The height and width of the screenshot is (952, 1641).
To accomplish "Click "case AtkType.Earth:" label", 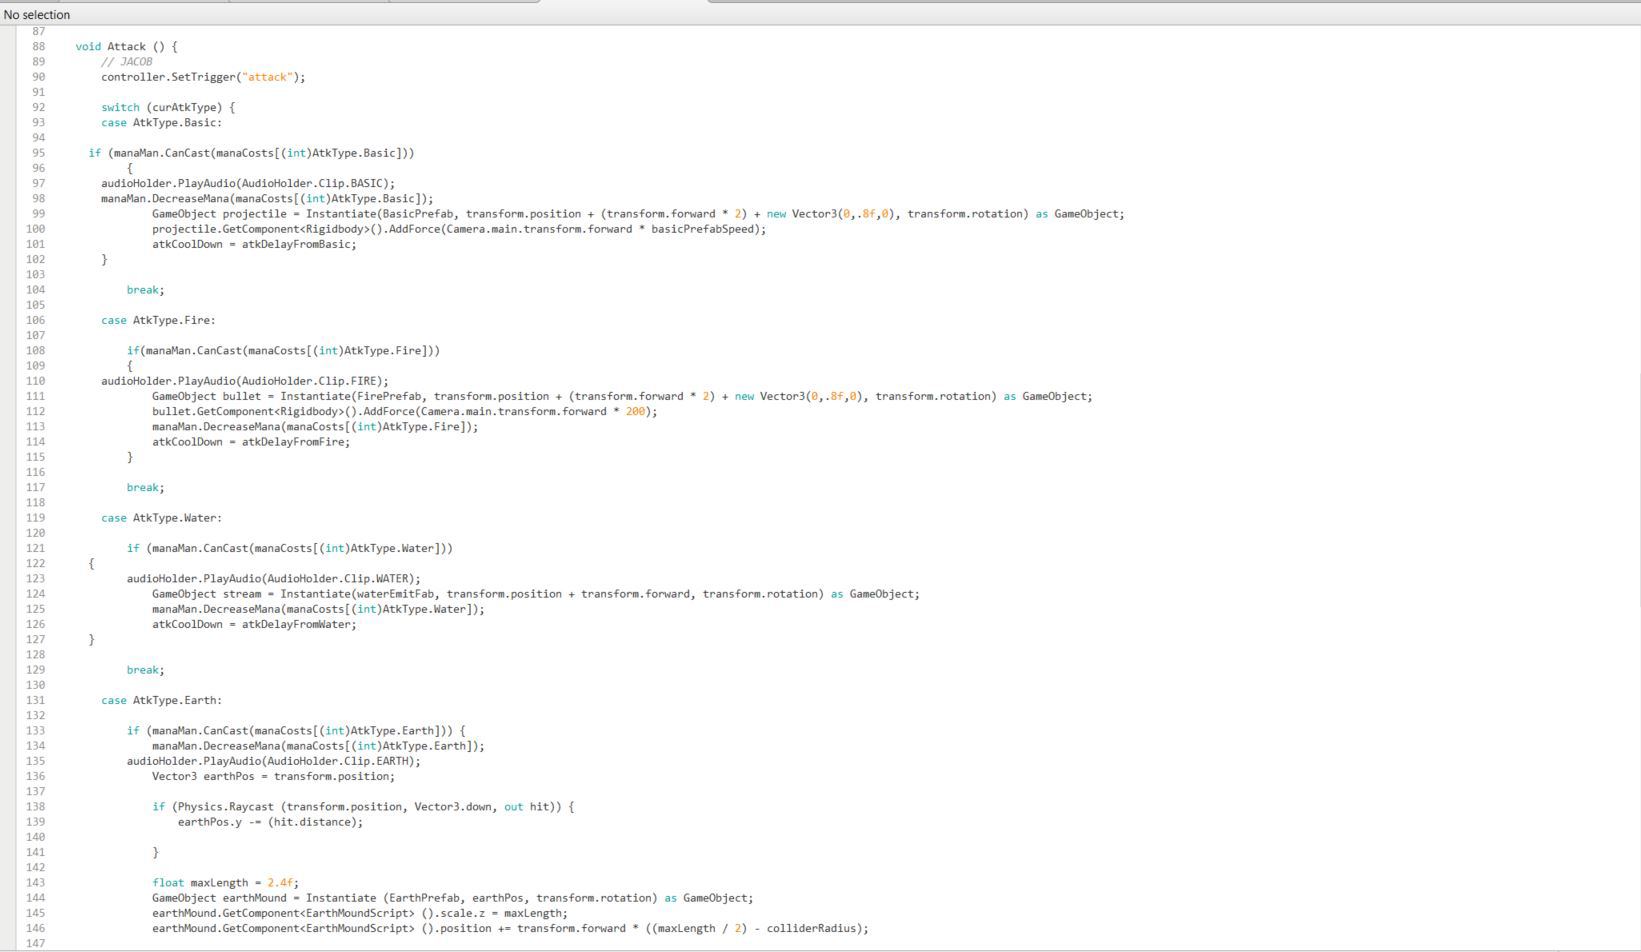I will click(161, 700).
